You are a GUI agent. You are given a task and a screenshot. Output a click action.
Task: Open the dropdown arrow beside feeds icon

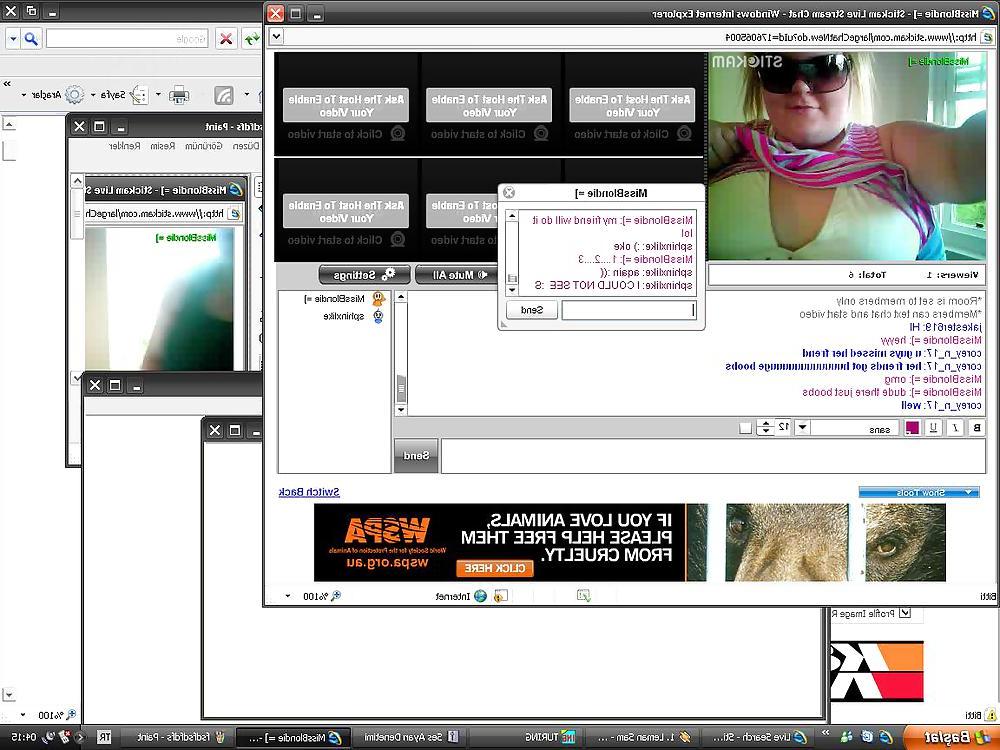coord(247,94)
